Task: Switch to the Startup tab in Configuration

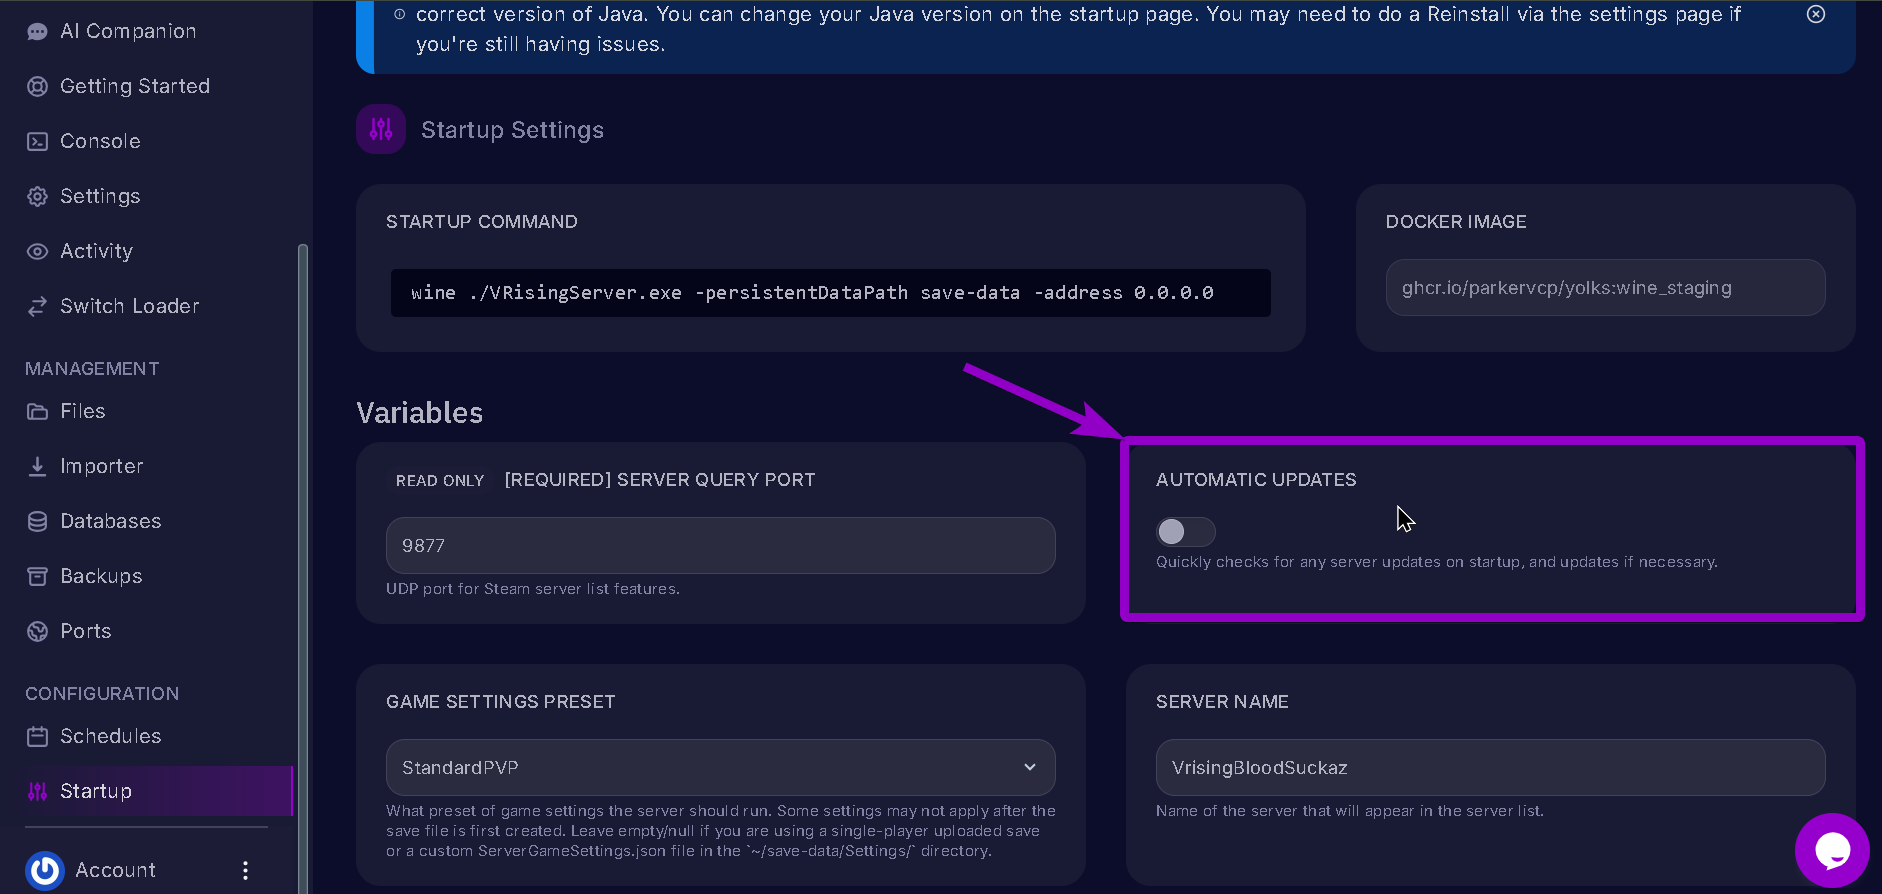Action: pos(96,790)
